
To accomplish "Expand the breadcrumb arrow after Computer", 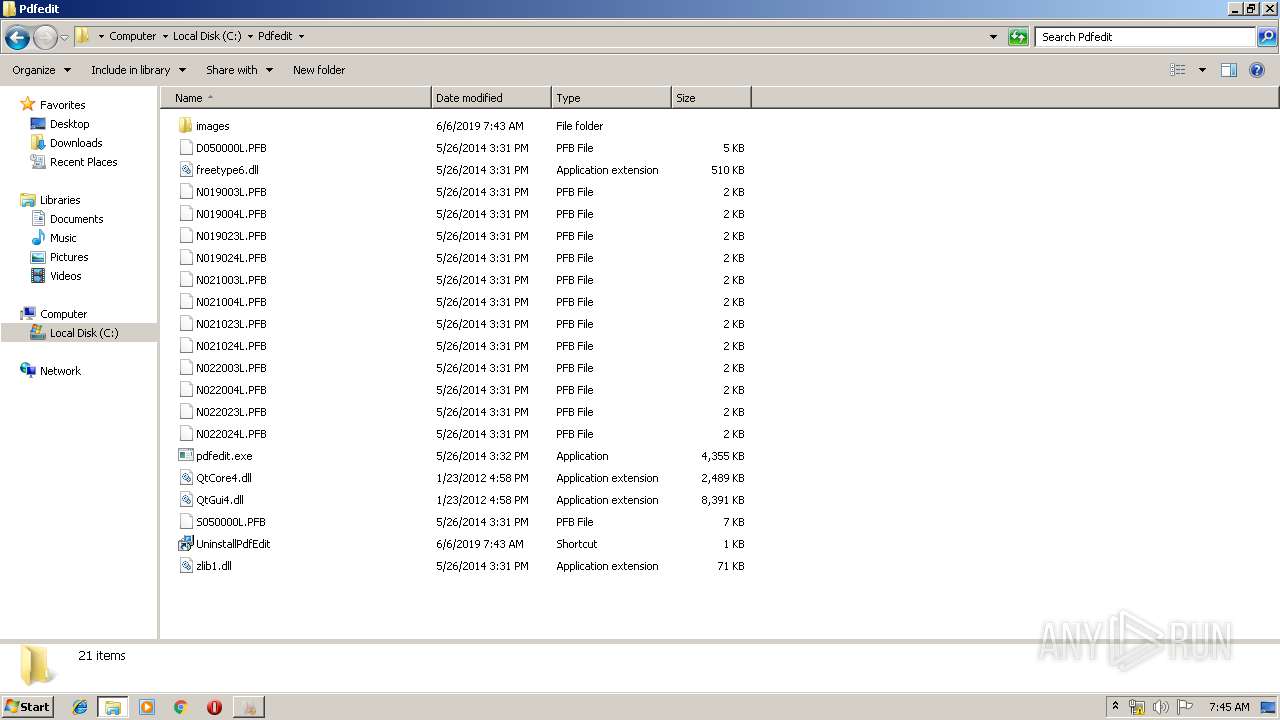I will coord(165,37).
